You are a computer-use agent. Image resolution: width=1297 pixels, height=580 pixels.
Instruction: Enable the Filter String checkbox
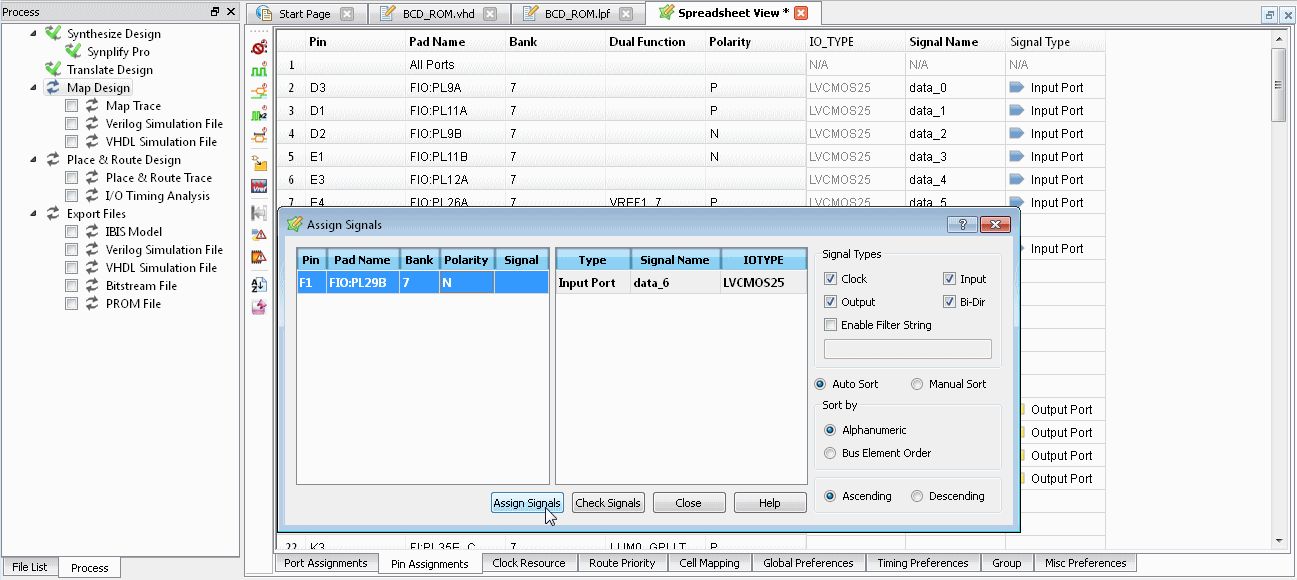click(830, 325)
